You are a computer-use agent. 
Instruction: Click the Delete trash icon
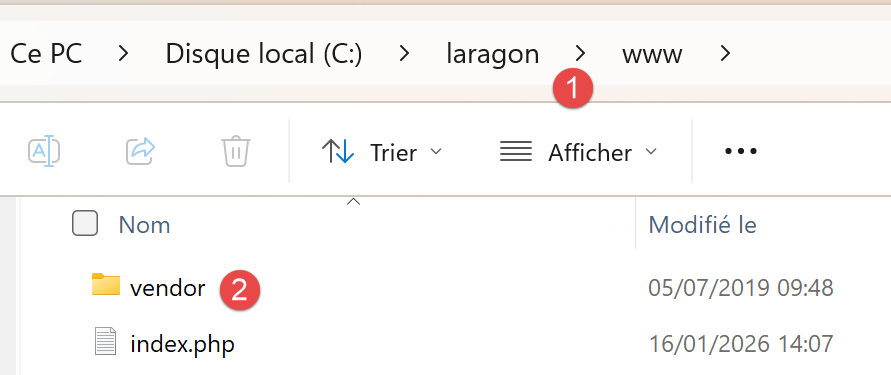click(x=236, y=151)
